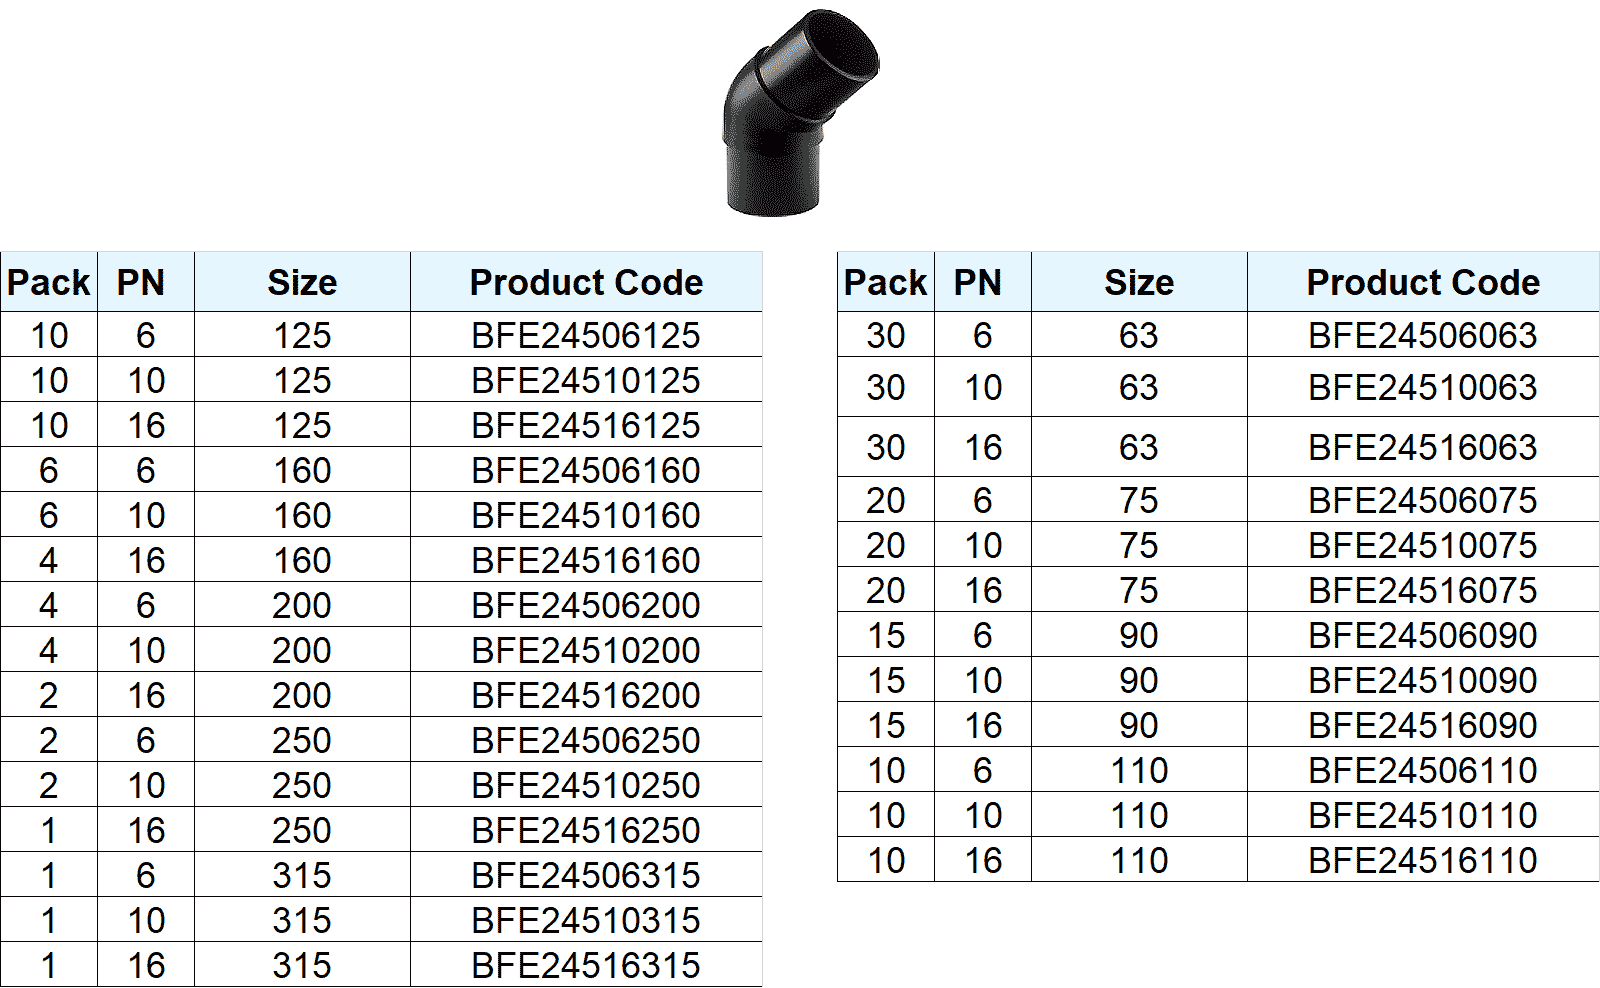Select product code BFE24506160

pos(586,470)
